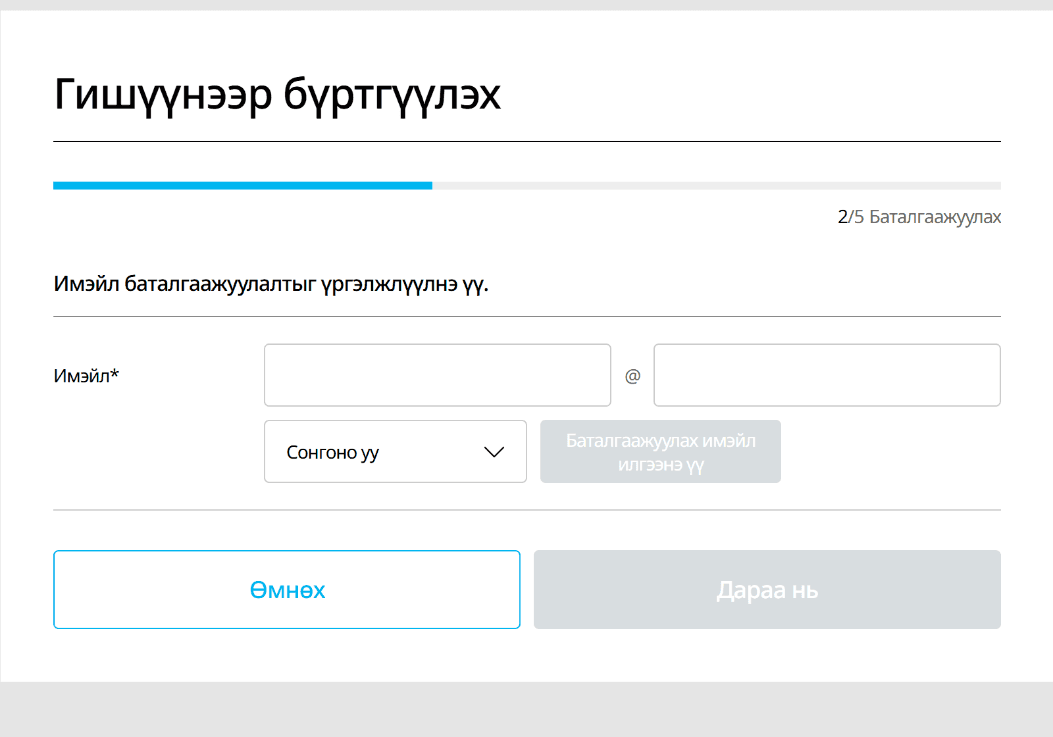Screen dimensions: 1053x737
Task: Click the @ symbol between email fields
Action: (633, 376)
